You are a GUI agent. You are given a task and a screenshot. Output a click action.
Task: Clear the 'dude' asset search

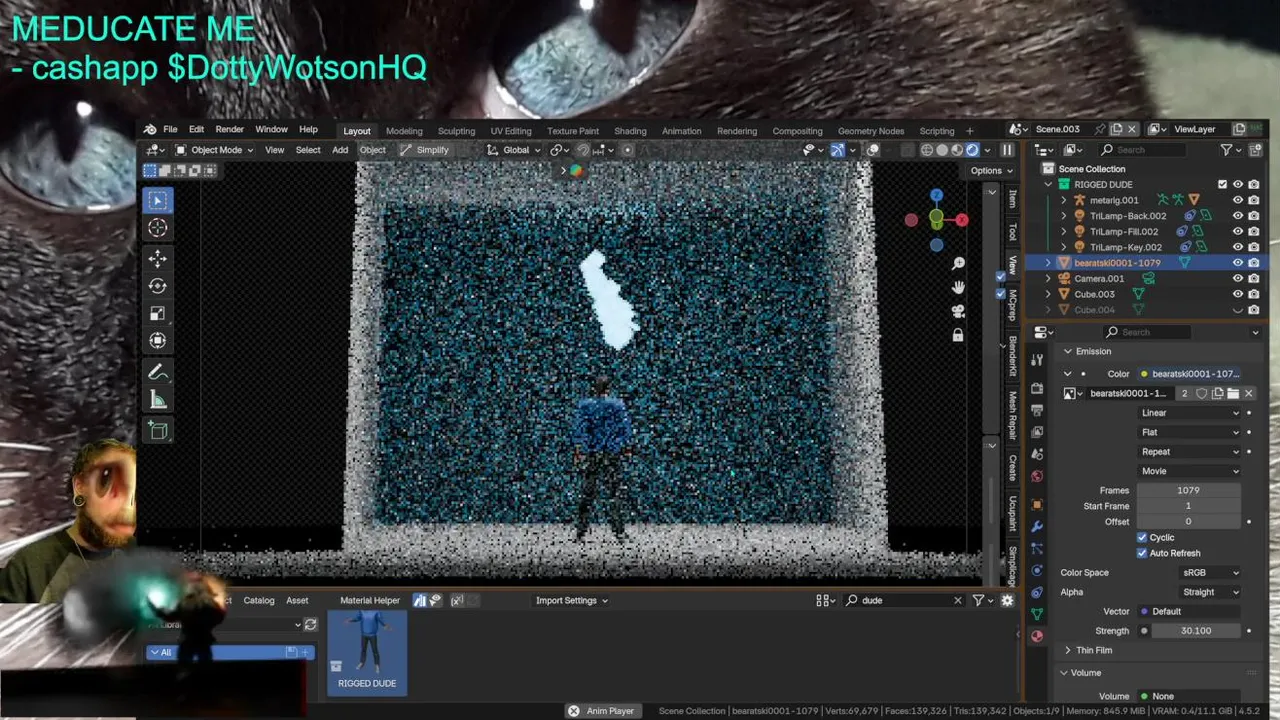click(957, 600)
